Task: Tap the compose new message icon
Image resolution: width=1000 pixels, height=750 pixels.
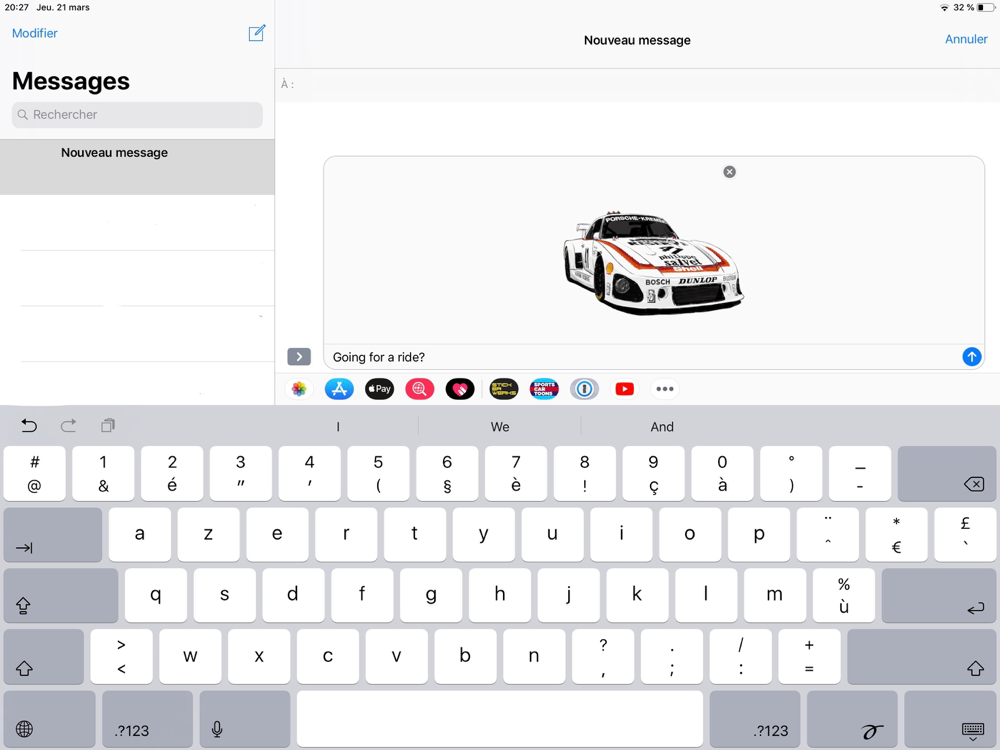Action: [x=256, y=33]
